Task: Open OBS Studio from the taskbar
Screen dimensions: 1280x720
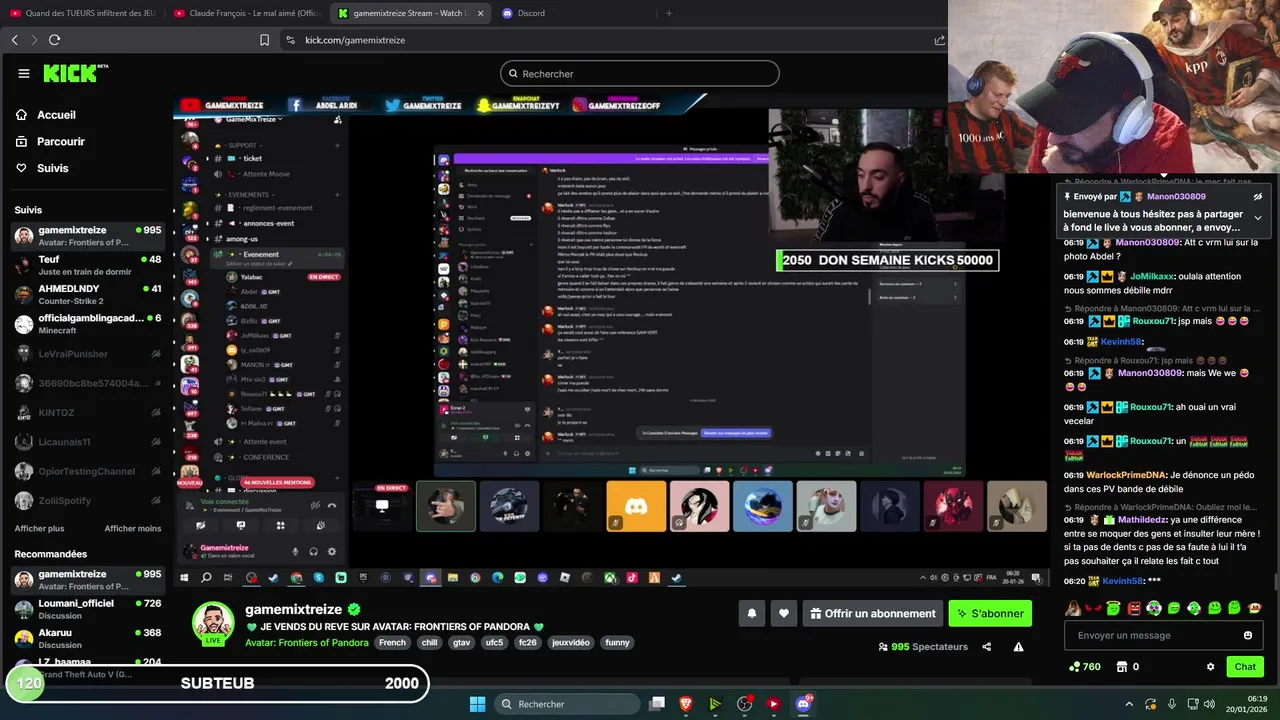Action: [744, 704]
